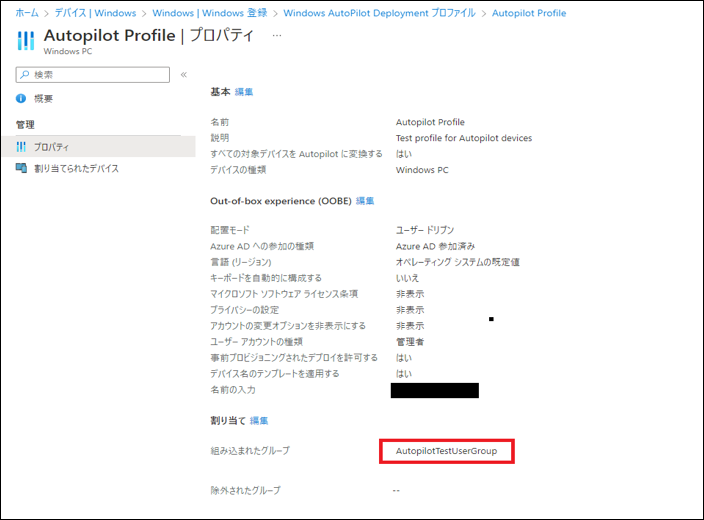Screen dimensions: 704x520
Task: Open Windows | Windows 登録 breadcrumb
Action: (x=208, y=13)
